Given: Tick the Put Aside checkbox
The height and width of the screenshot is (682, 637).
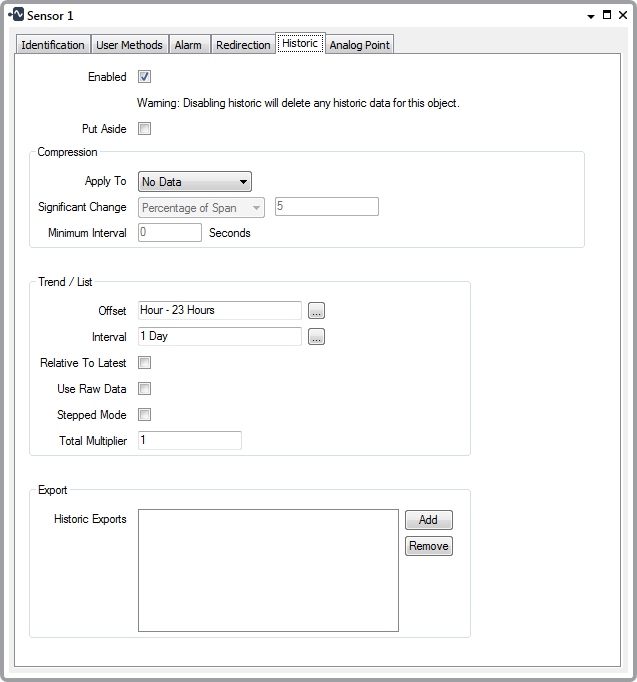Looking at the screenshot, I should tap(144, 129).
